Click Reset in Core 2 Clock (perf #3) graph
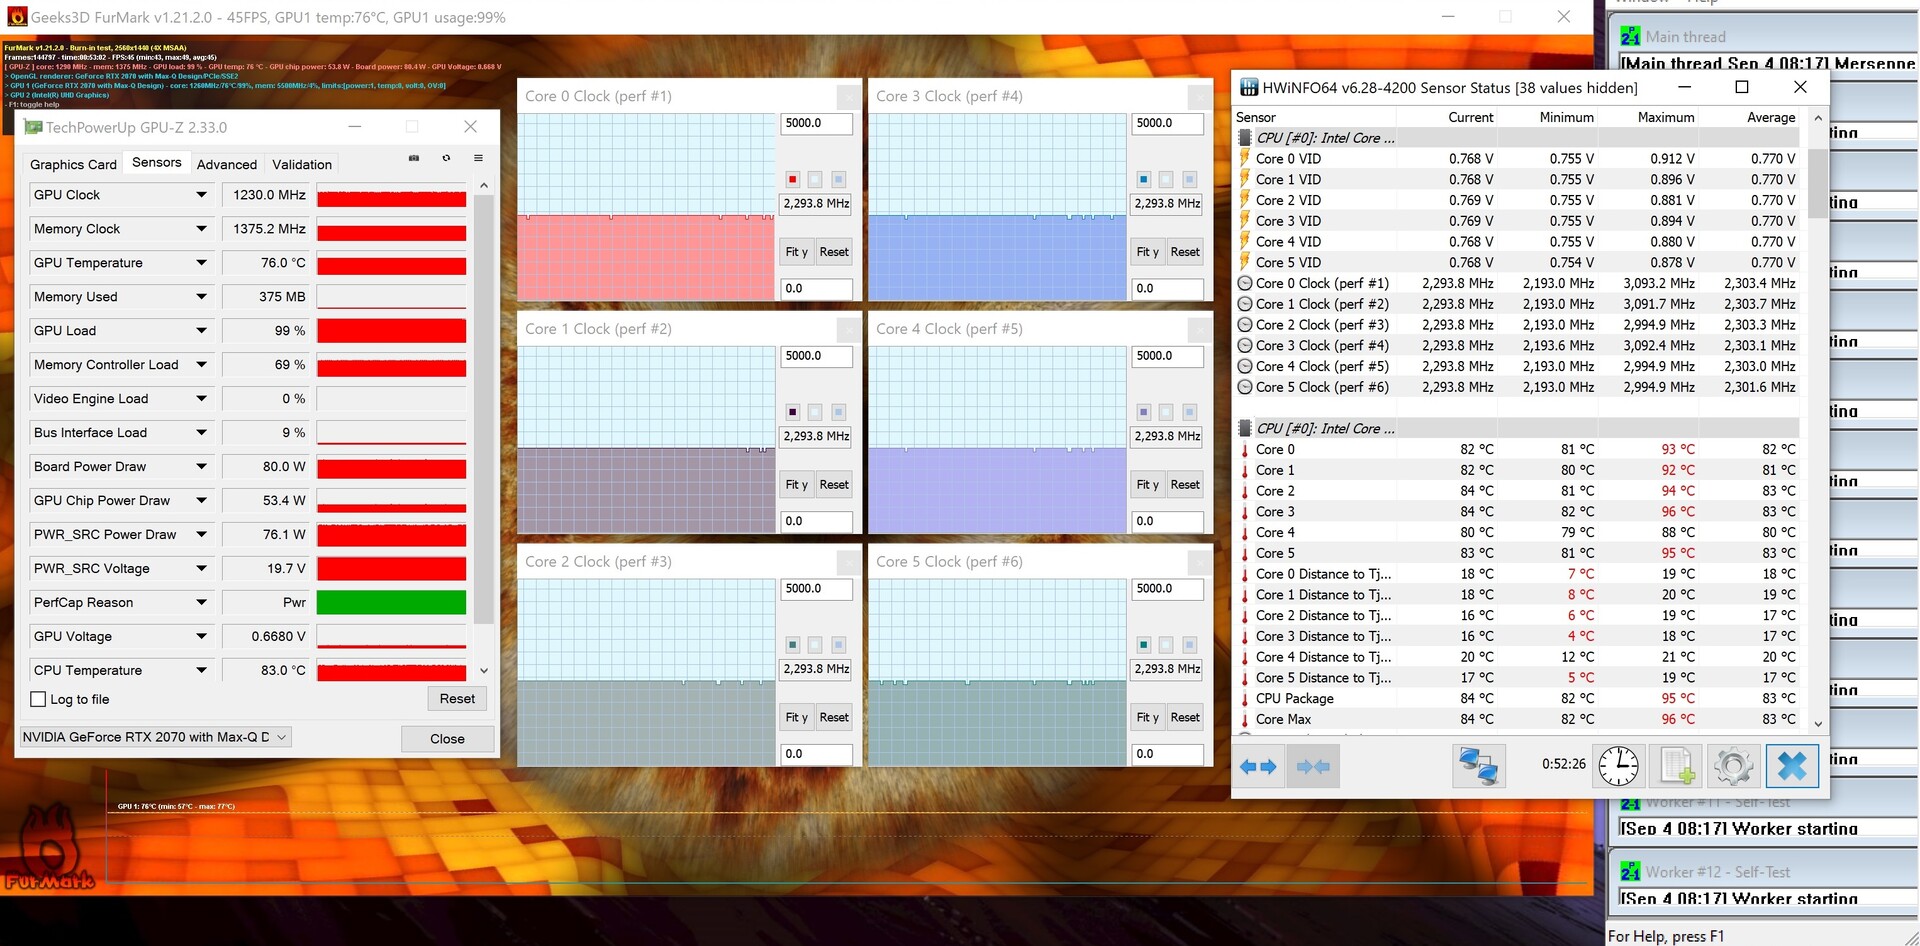This screenshot has height=946, width=1920. [834, 718]
